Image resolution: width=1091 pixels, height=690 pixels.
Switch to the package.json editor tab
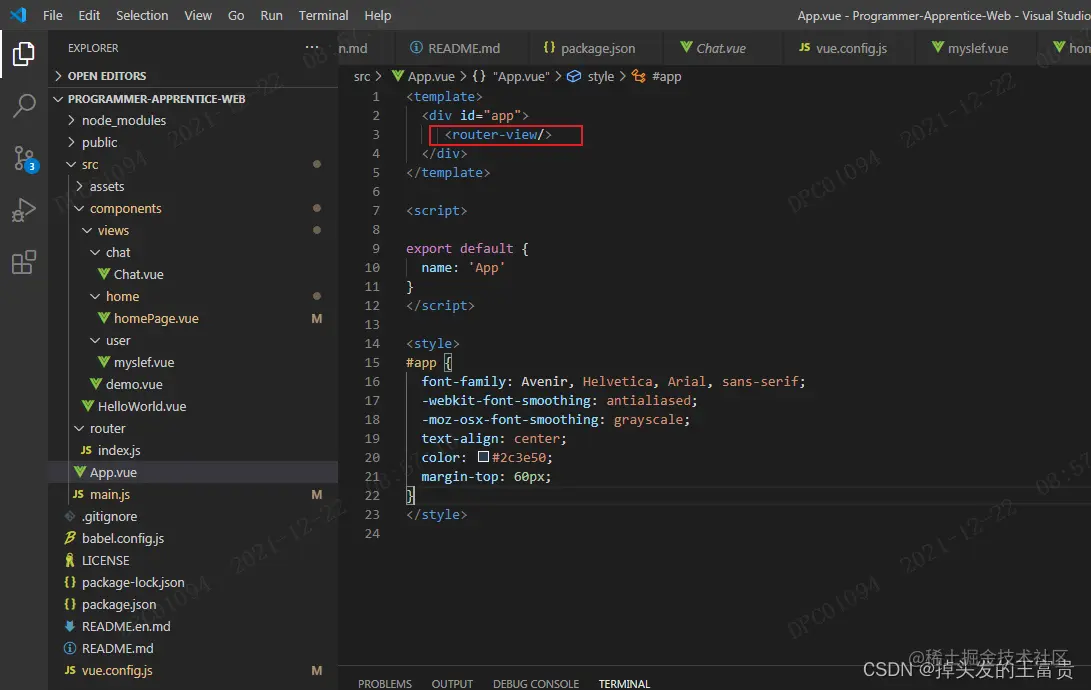(597, 48)
